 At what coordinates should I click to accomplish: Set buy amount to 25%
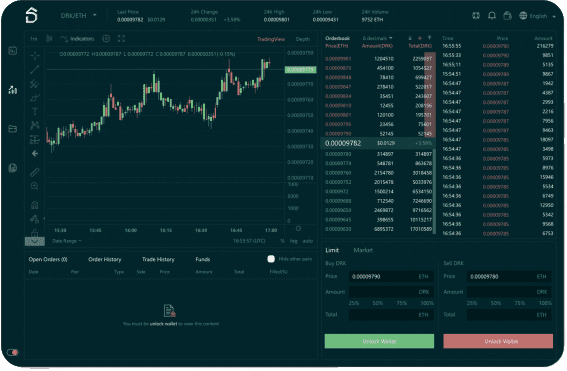click(x=354, y=303)
